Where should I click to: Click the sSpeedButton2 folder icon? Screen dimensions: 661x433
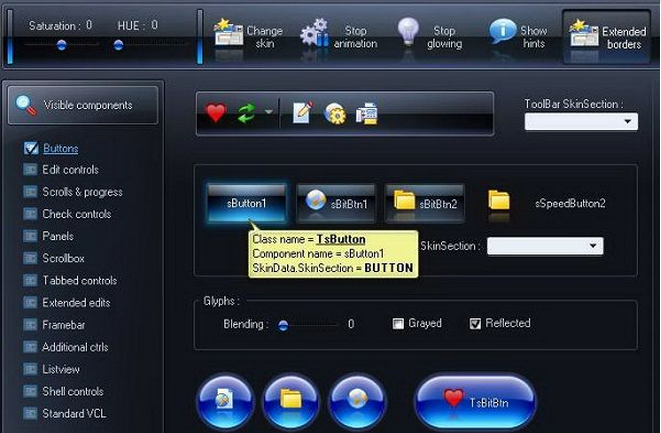[x=499, y=202]
